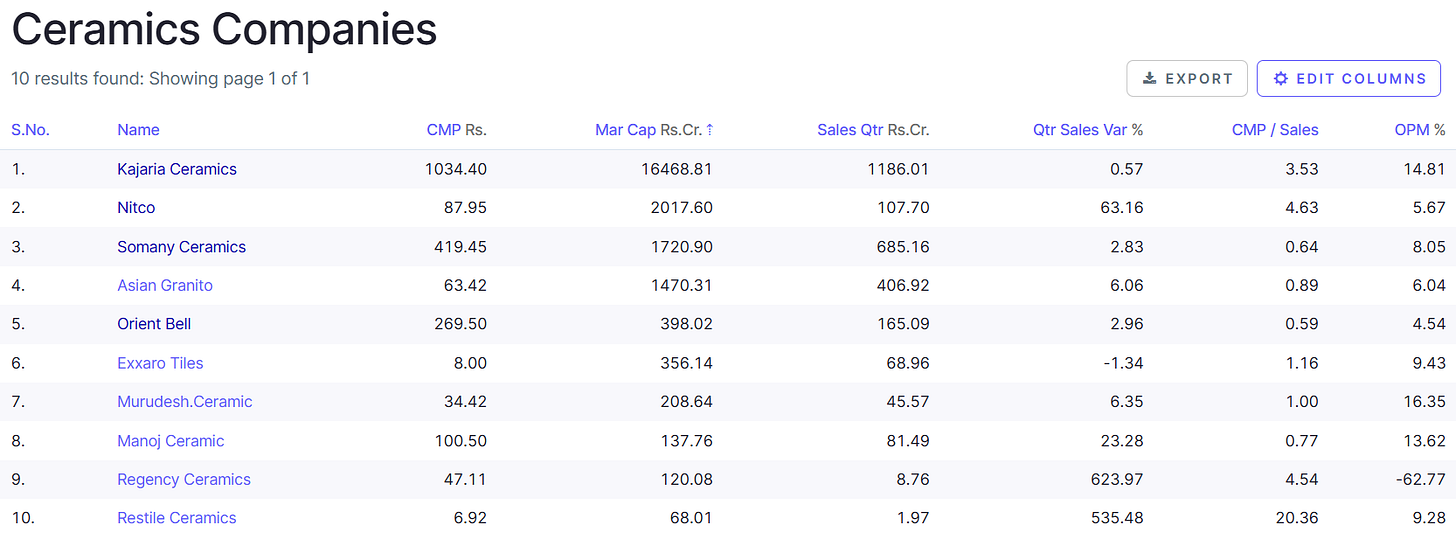This screenshot has height=551, width=1456.
Task: Open Asian Granito company link
Action: (165, 286)
